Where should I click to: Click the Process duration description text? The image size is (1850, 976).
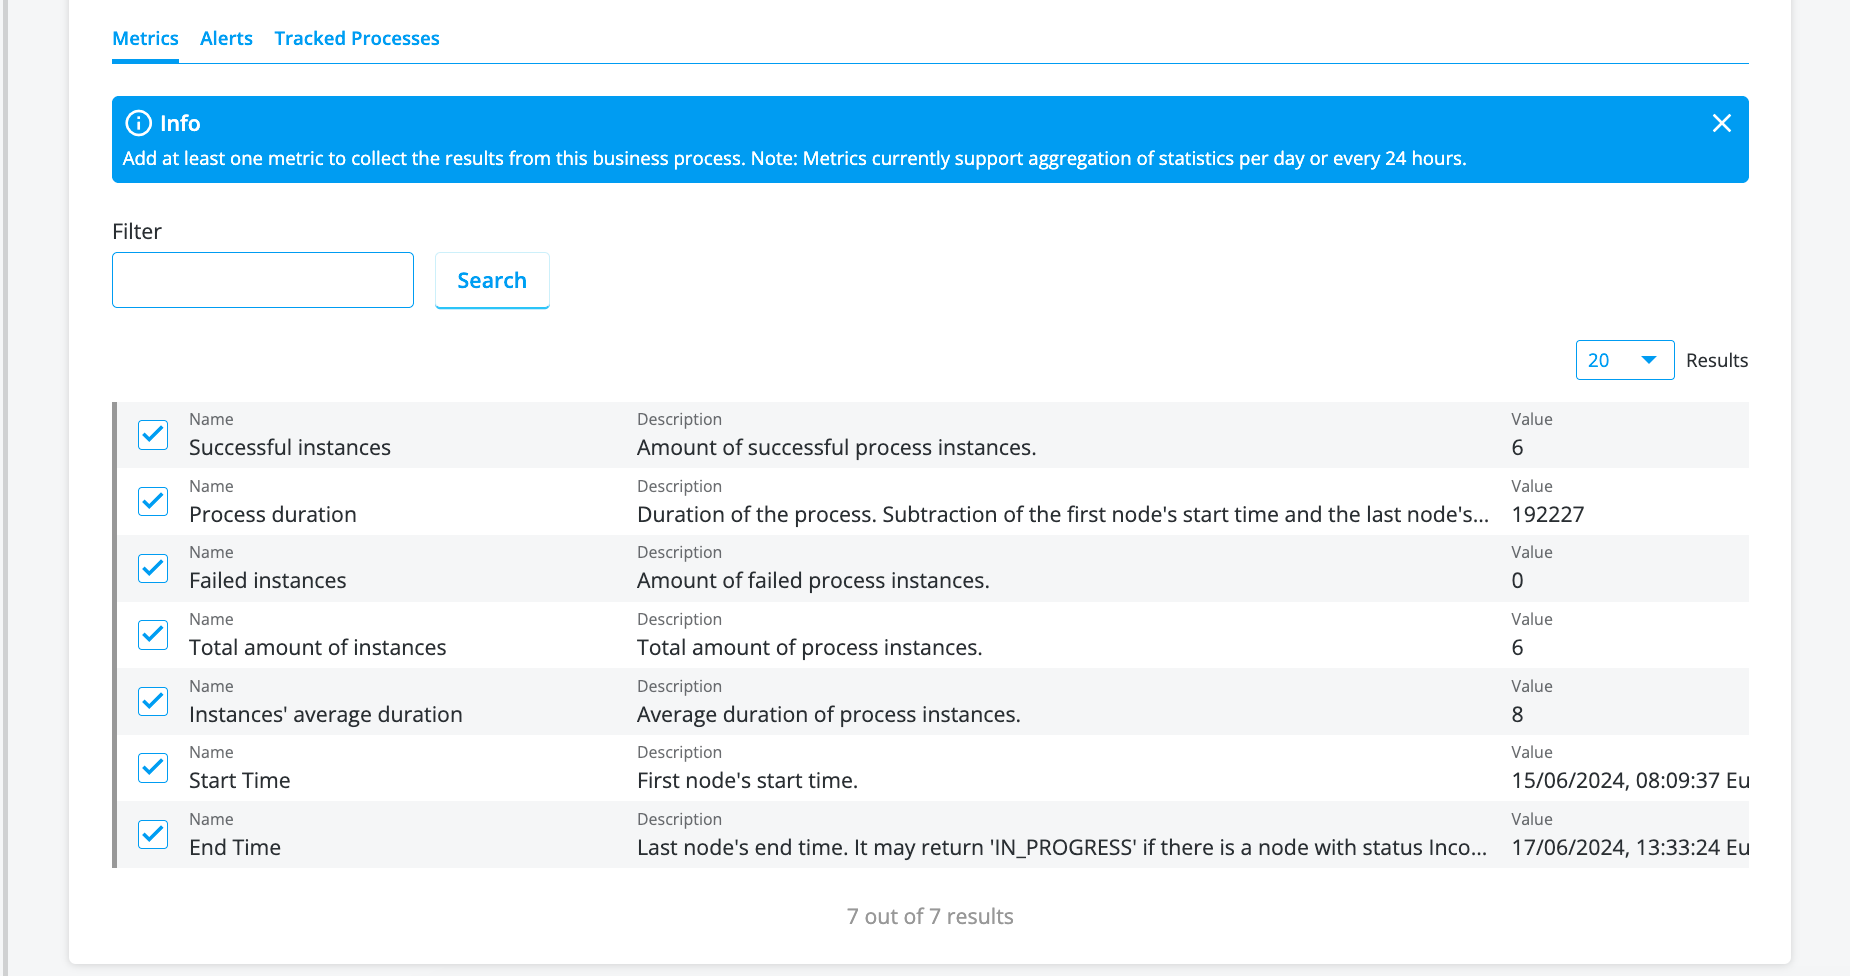click(x=1062, y=515)
